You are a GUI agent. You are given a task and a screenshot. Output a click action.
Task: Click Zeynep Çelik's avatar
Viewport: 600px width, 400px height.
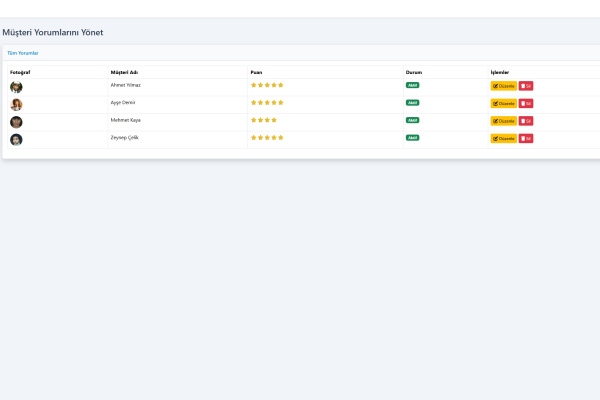pos(16,139)
